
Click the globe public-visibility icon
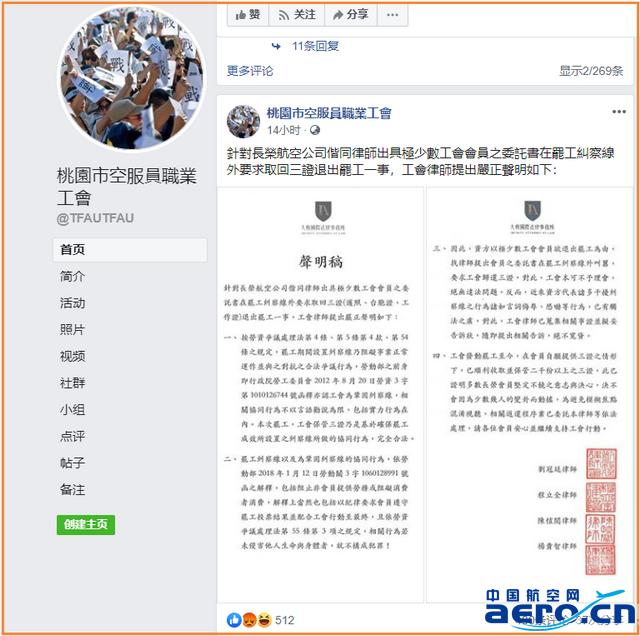click(315, 130)
